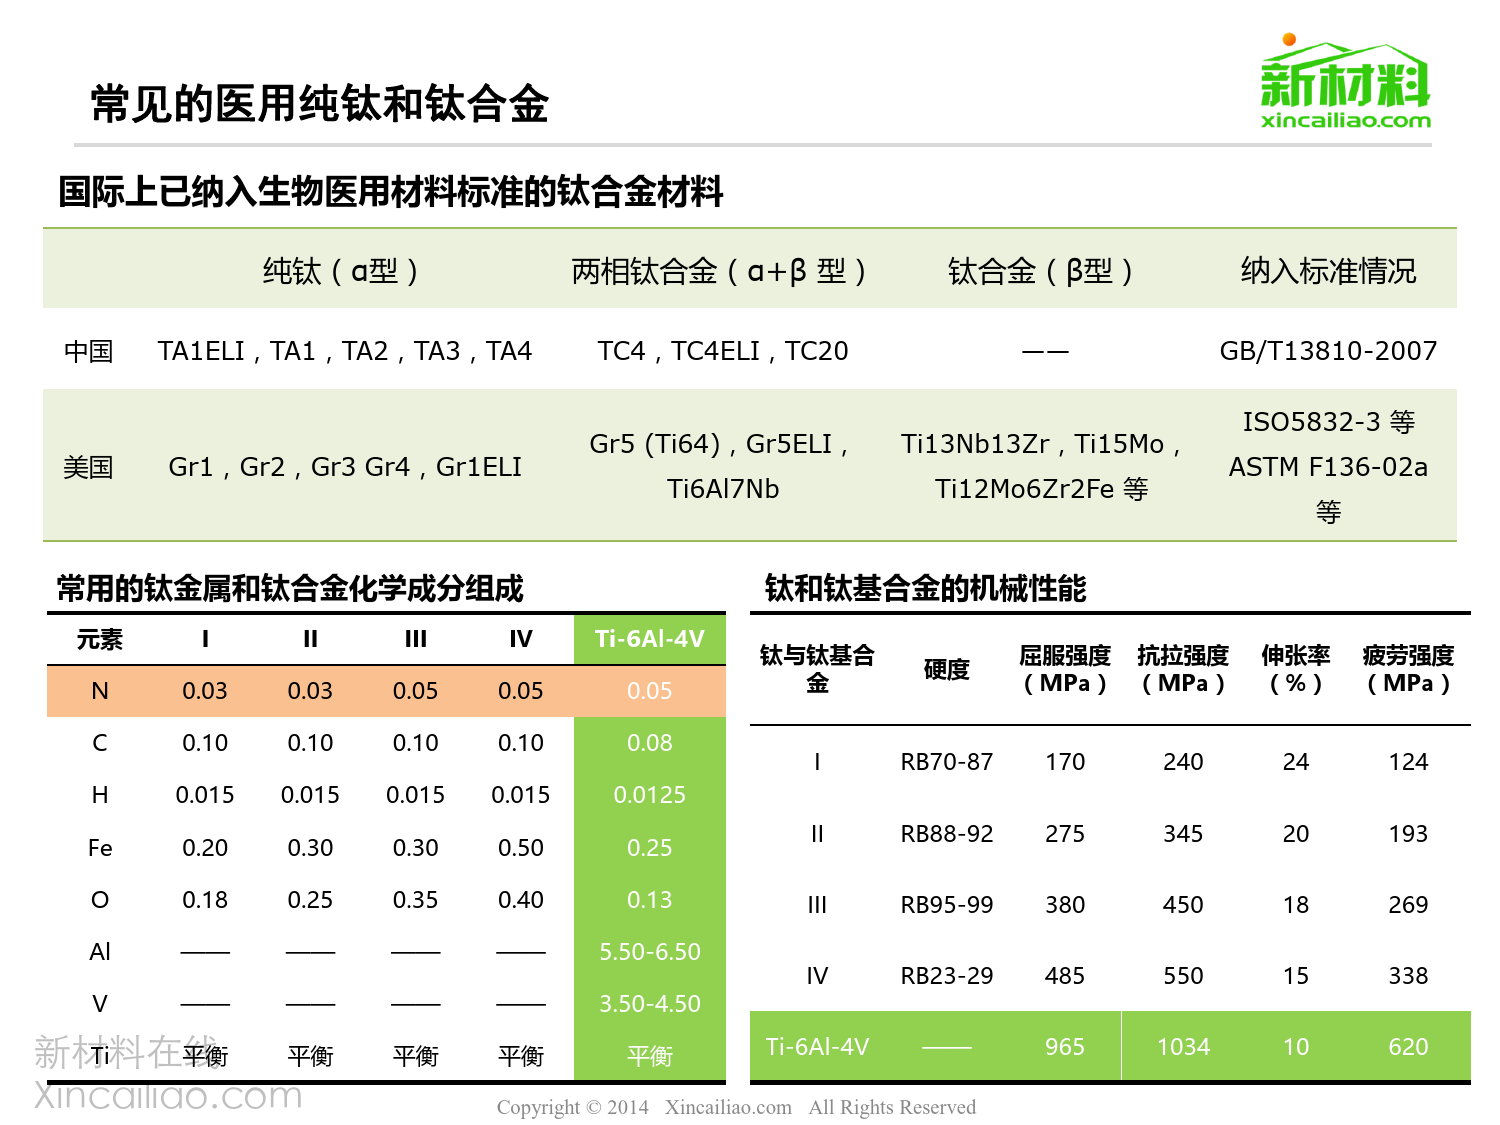Click the 屈服强度（MPa） column header

click(x=1065, y=669)
